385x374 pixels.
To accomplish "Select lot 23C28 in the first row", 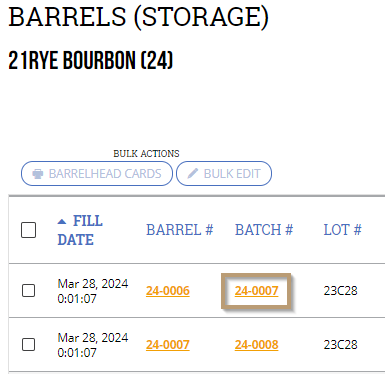I will click(x=340, y=291).
